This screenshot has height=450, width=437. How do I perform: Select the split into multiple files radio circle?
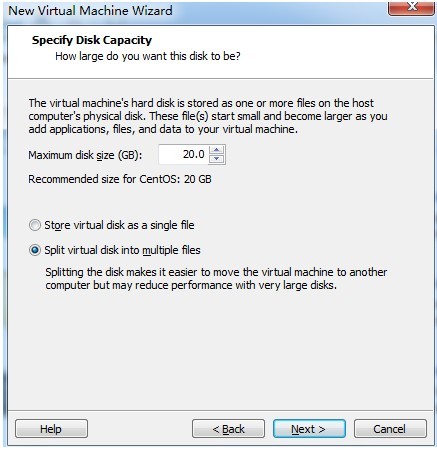35,250
